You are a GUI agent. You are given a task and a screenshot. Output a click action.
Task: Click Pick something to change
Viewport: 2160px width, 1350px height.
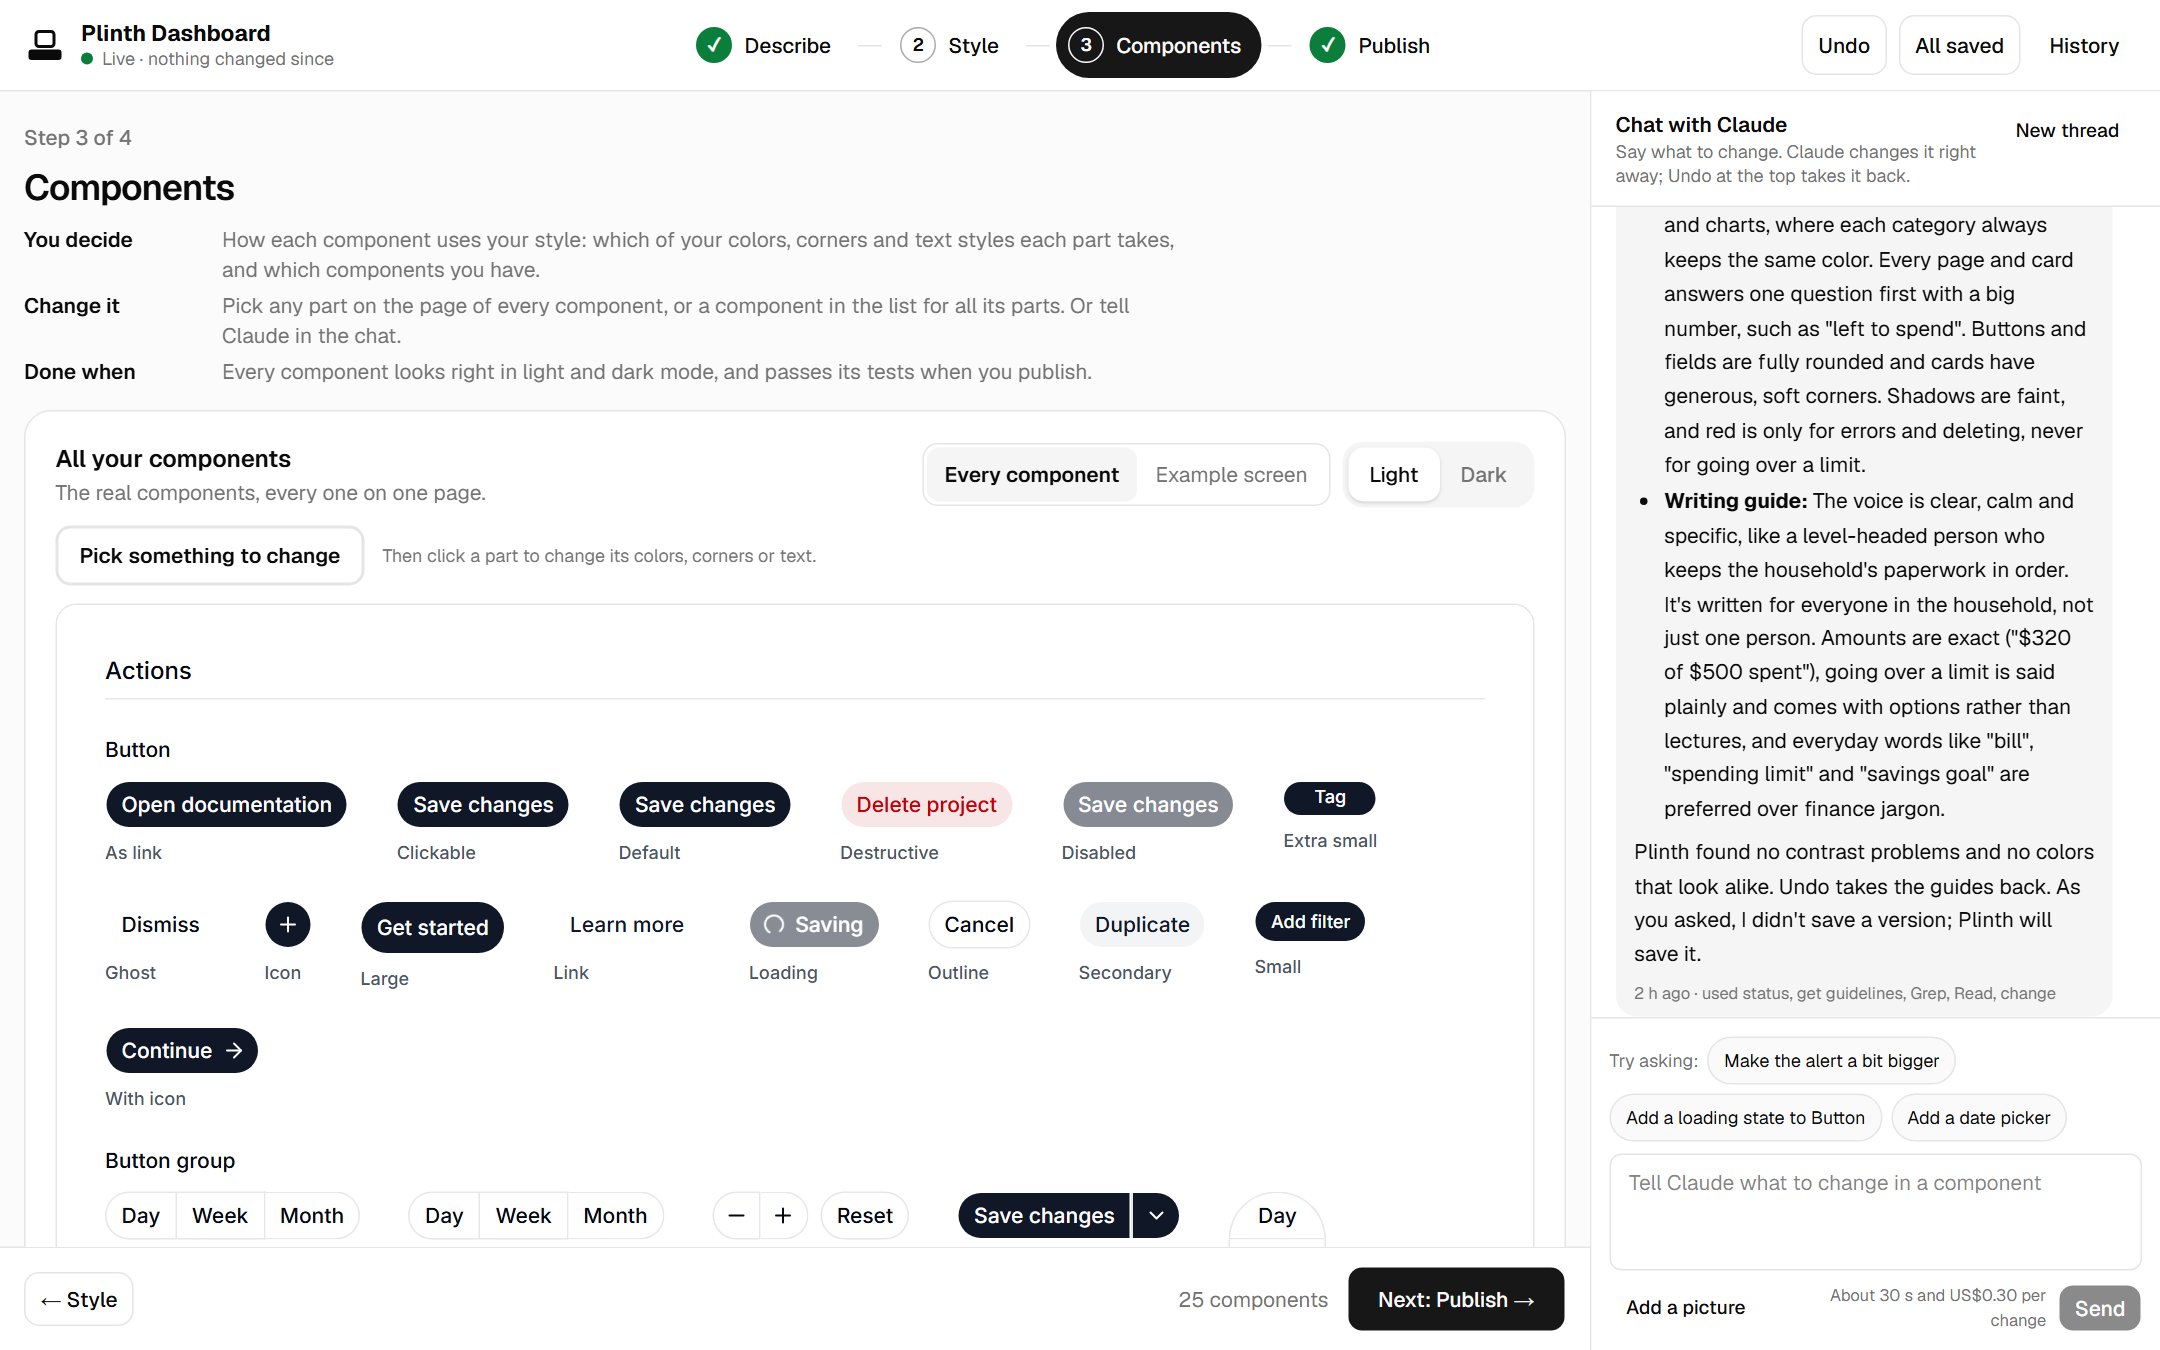pyautogui.click(x=210, y=555)
